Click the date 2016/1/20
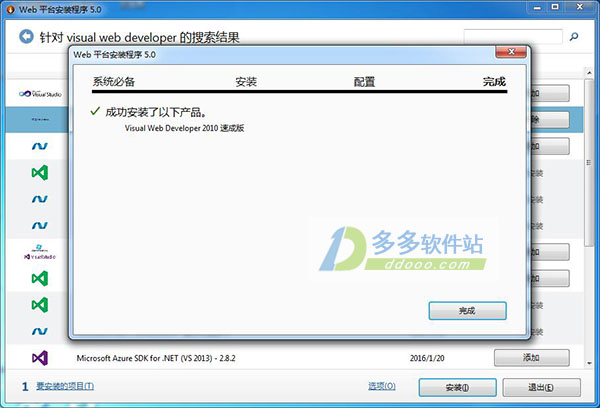Screen dimensions: 600x408 [x=427, y=358]
